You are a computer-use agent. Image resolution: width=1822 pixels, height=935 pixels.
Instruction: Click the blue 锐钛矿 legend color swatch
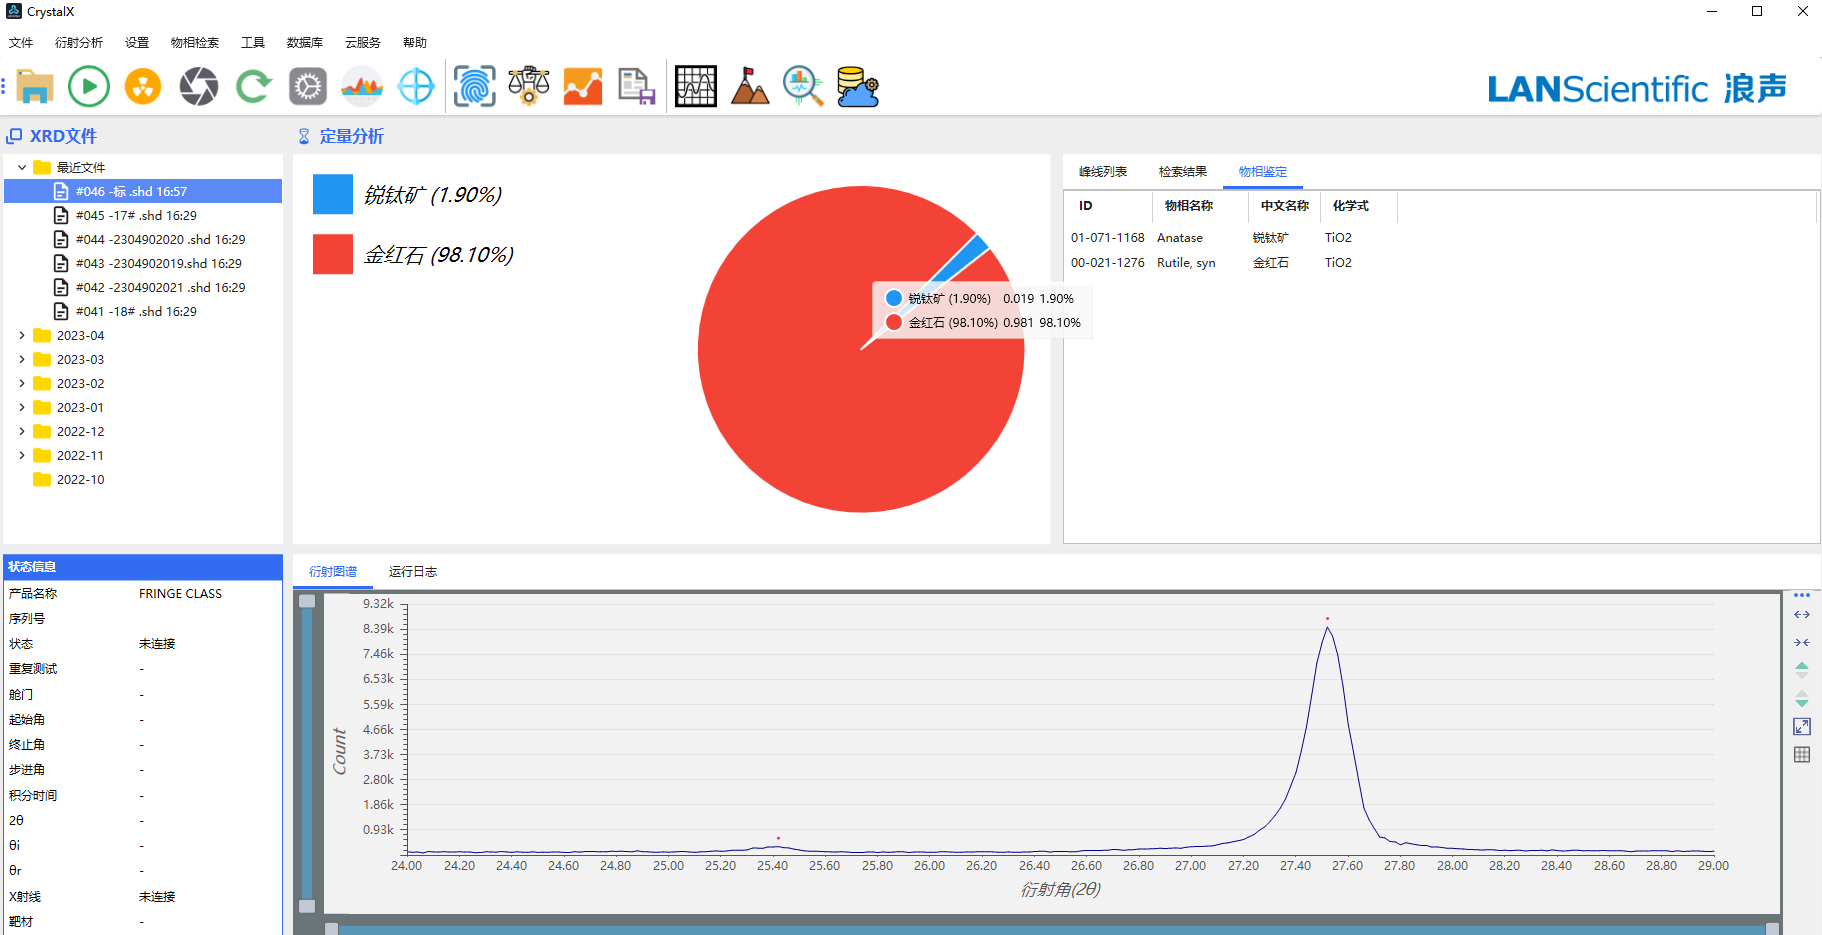(333, 195)
